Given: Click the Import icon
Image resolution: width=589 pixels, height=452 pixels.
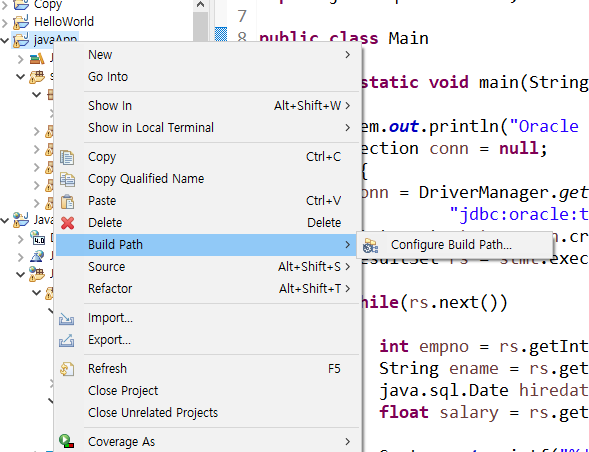Looking at the screenshot, I should (66, 319).
